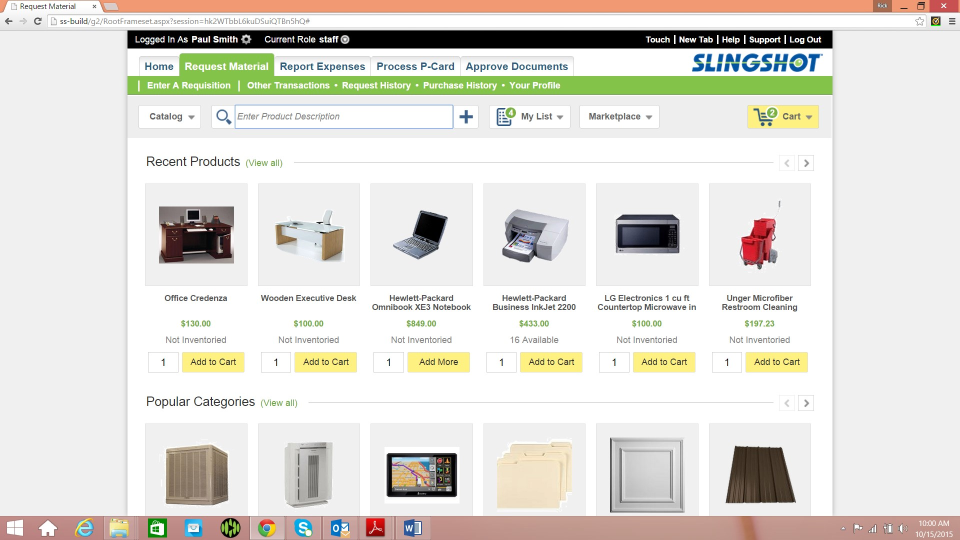Click the Office Credenza product image
Screen dimensions: 960x540
pyautogui.click(x=196, y=234)
